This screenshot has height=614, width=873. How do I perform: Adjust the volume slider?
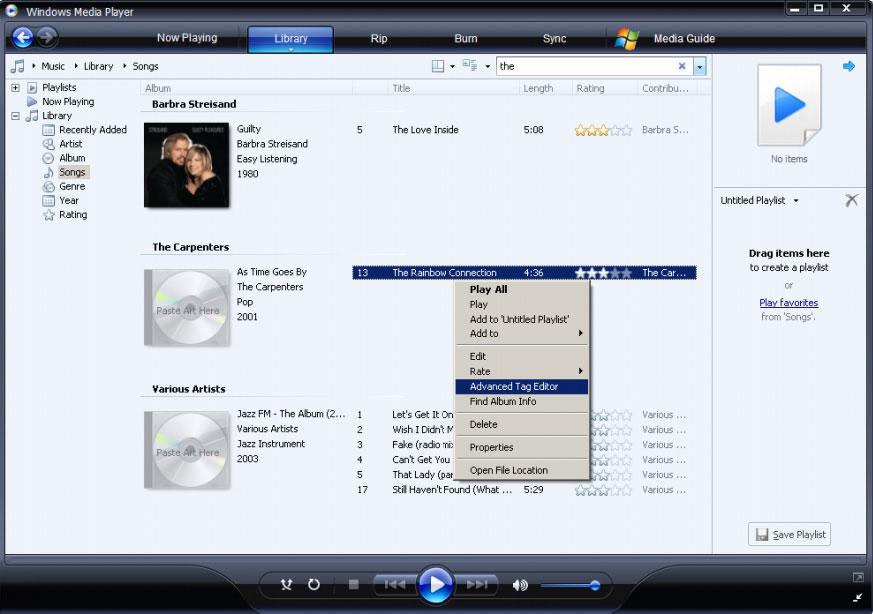tap(569, 585)
